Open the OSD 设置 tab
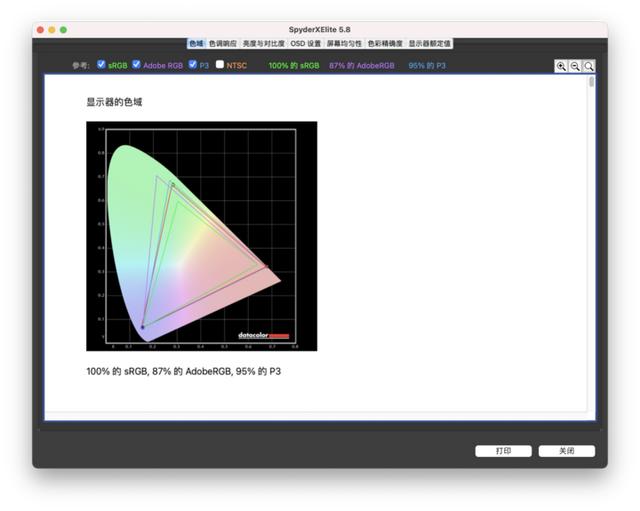The height and width of the screenshot is (511, 640). click(306, 44)
